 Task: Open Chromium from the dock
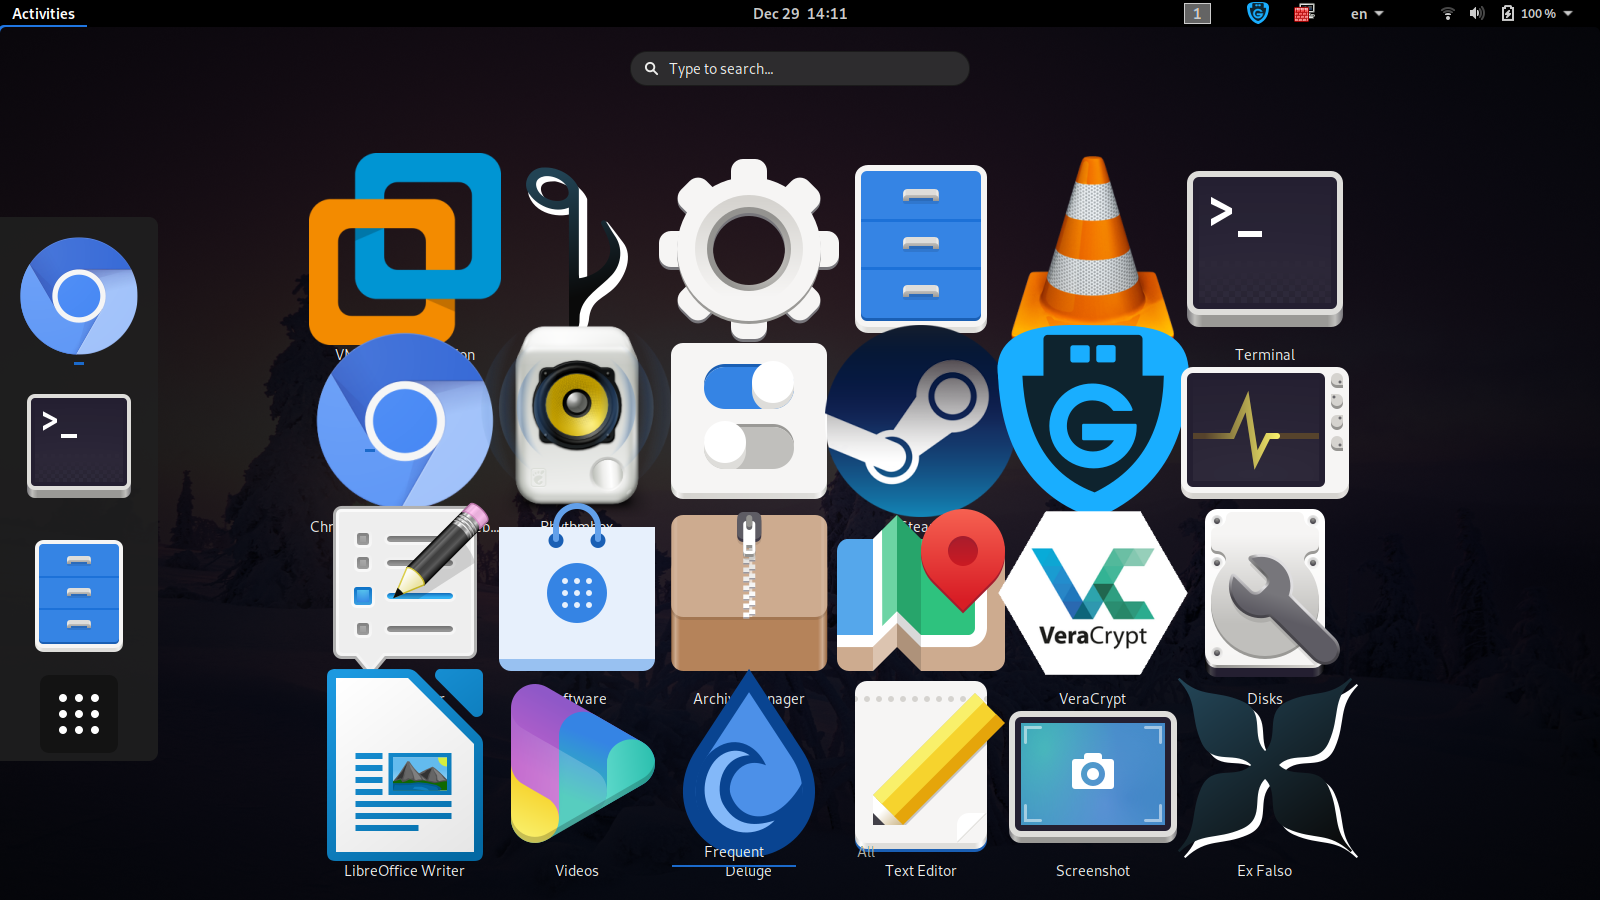click(78, 296)
